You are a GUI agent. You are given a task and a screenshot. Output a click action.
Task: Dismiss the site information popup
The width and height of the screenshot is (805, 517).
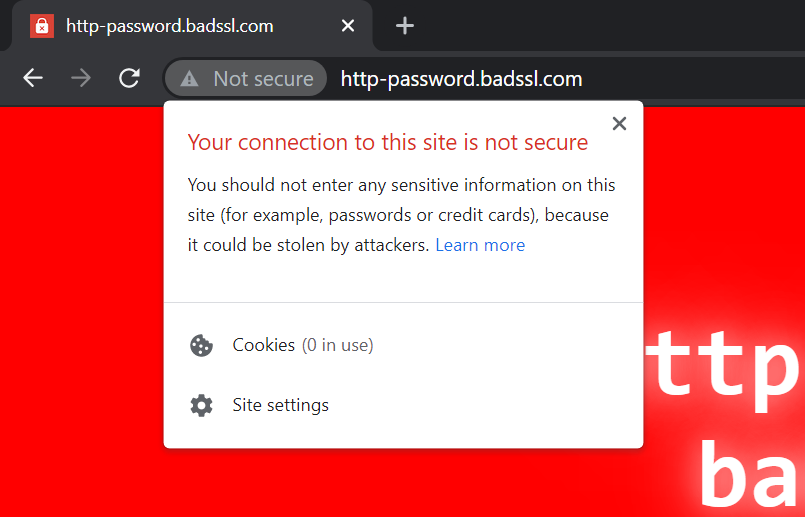point(619,124)
